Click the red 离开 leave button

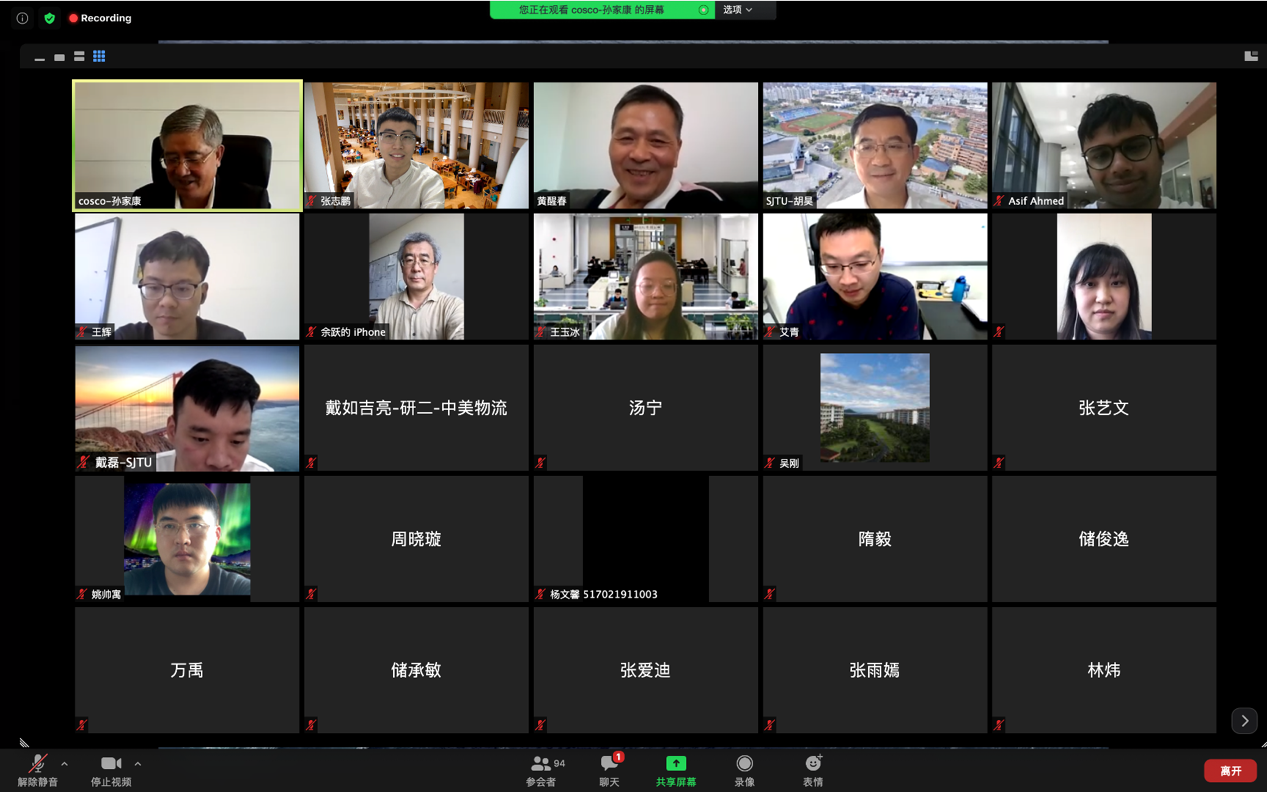1230,771
